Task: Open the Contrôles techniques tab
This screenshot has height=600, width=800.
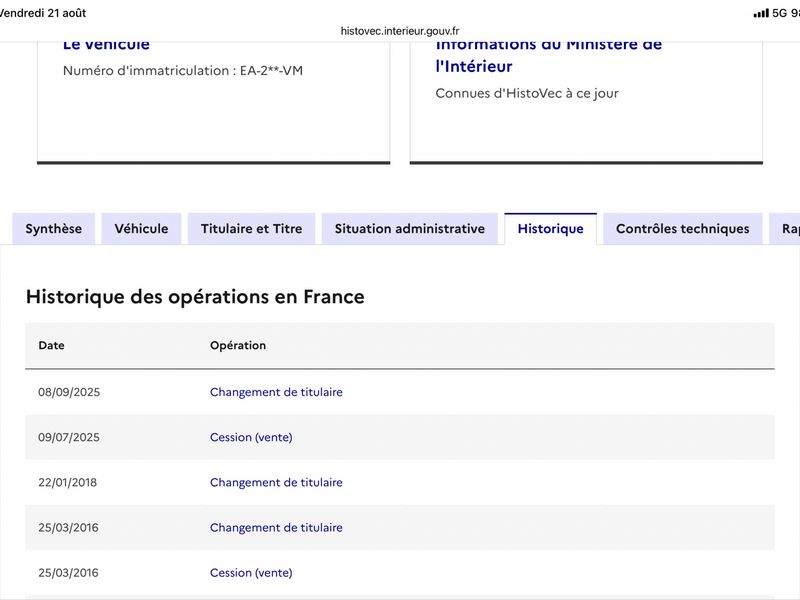Action: point(683,229)
